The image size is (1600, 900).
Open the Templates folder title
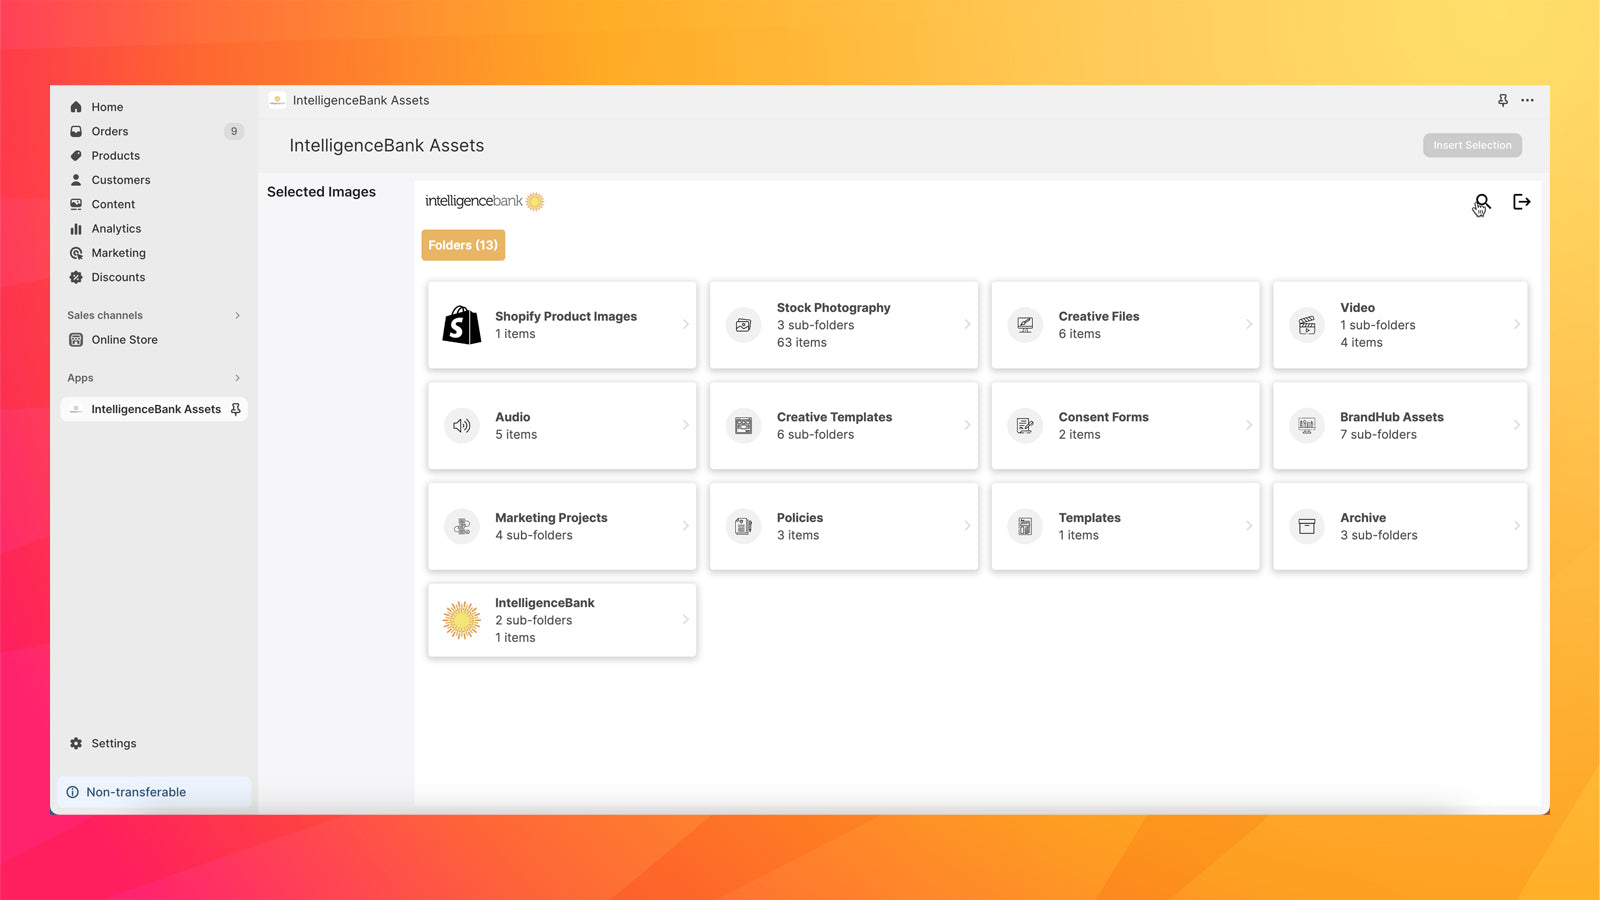pyautogui.click(x=1090, y=518)
